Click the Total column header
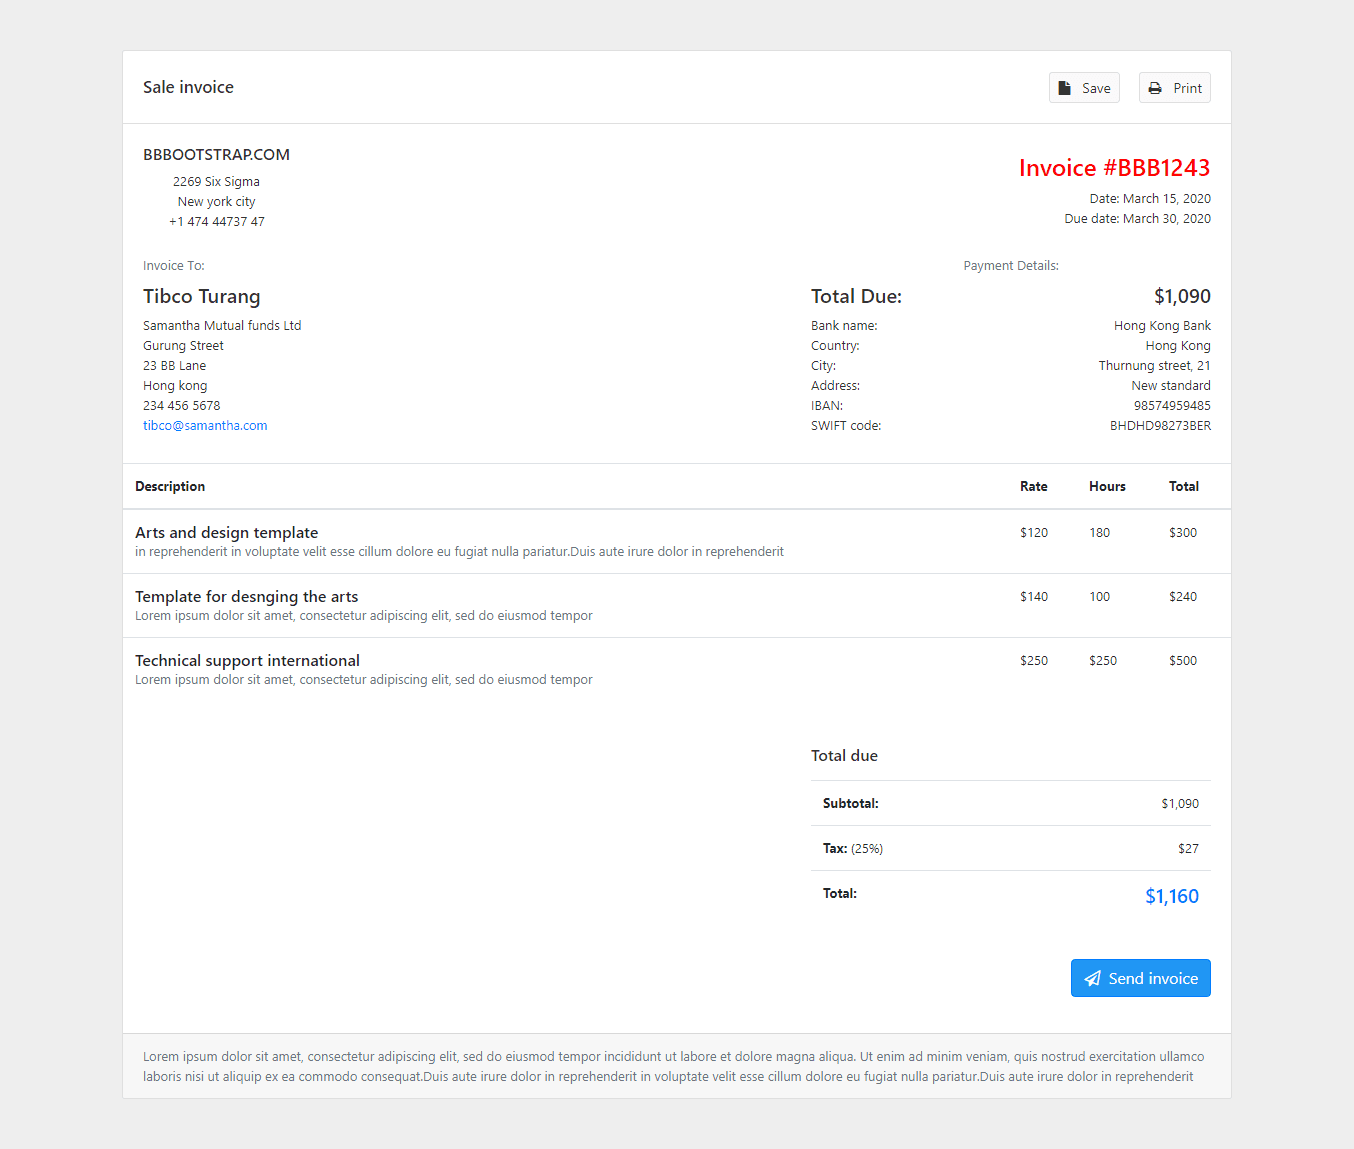The width and height of the screenshot is (1354, 1149). point(1183,486)
